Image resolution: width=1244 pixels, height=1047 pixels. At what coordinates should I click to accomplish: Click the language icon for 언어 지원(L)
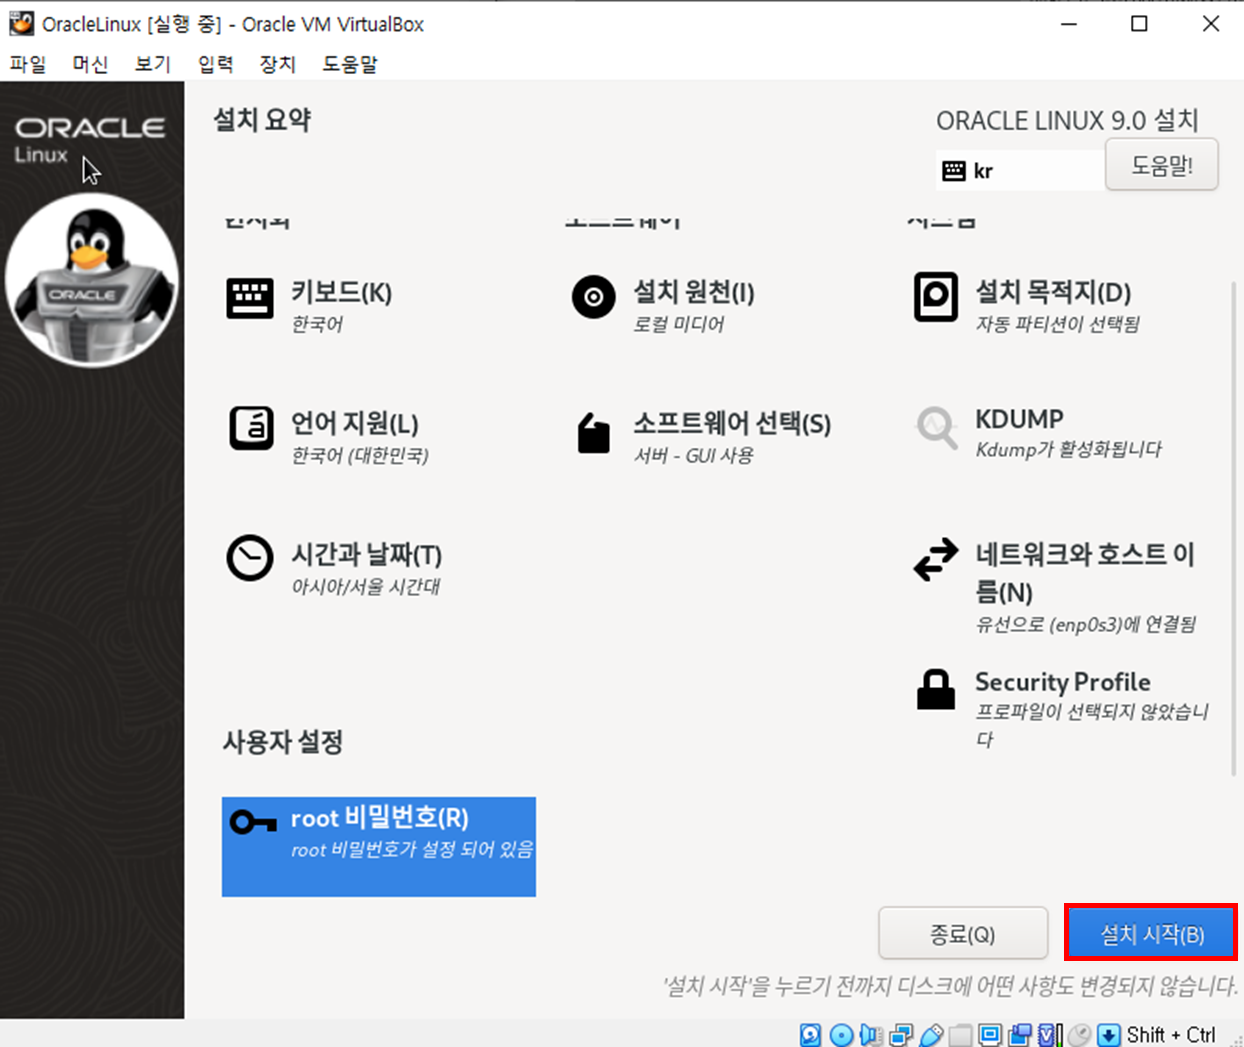[251, 428]
